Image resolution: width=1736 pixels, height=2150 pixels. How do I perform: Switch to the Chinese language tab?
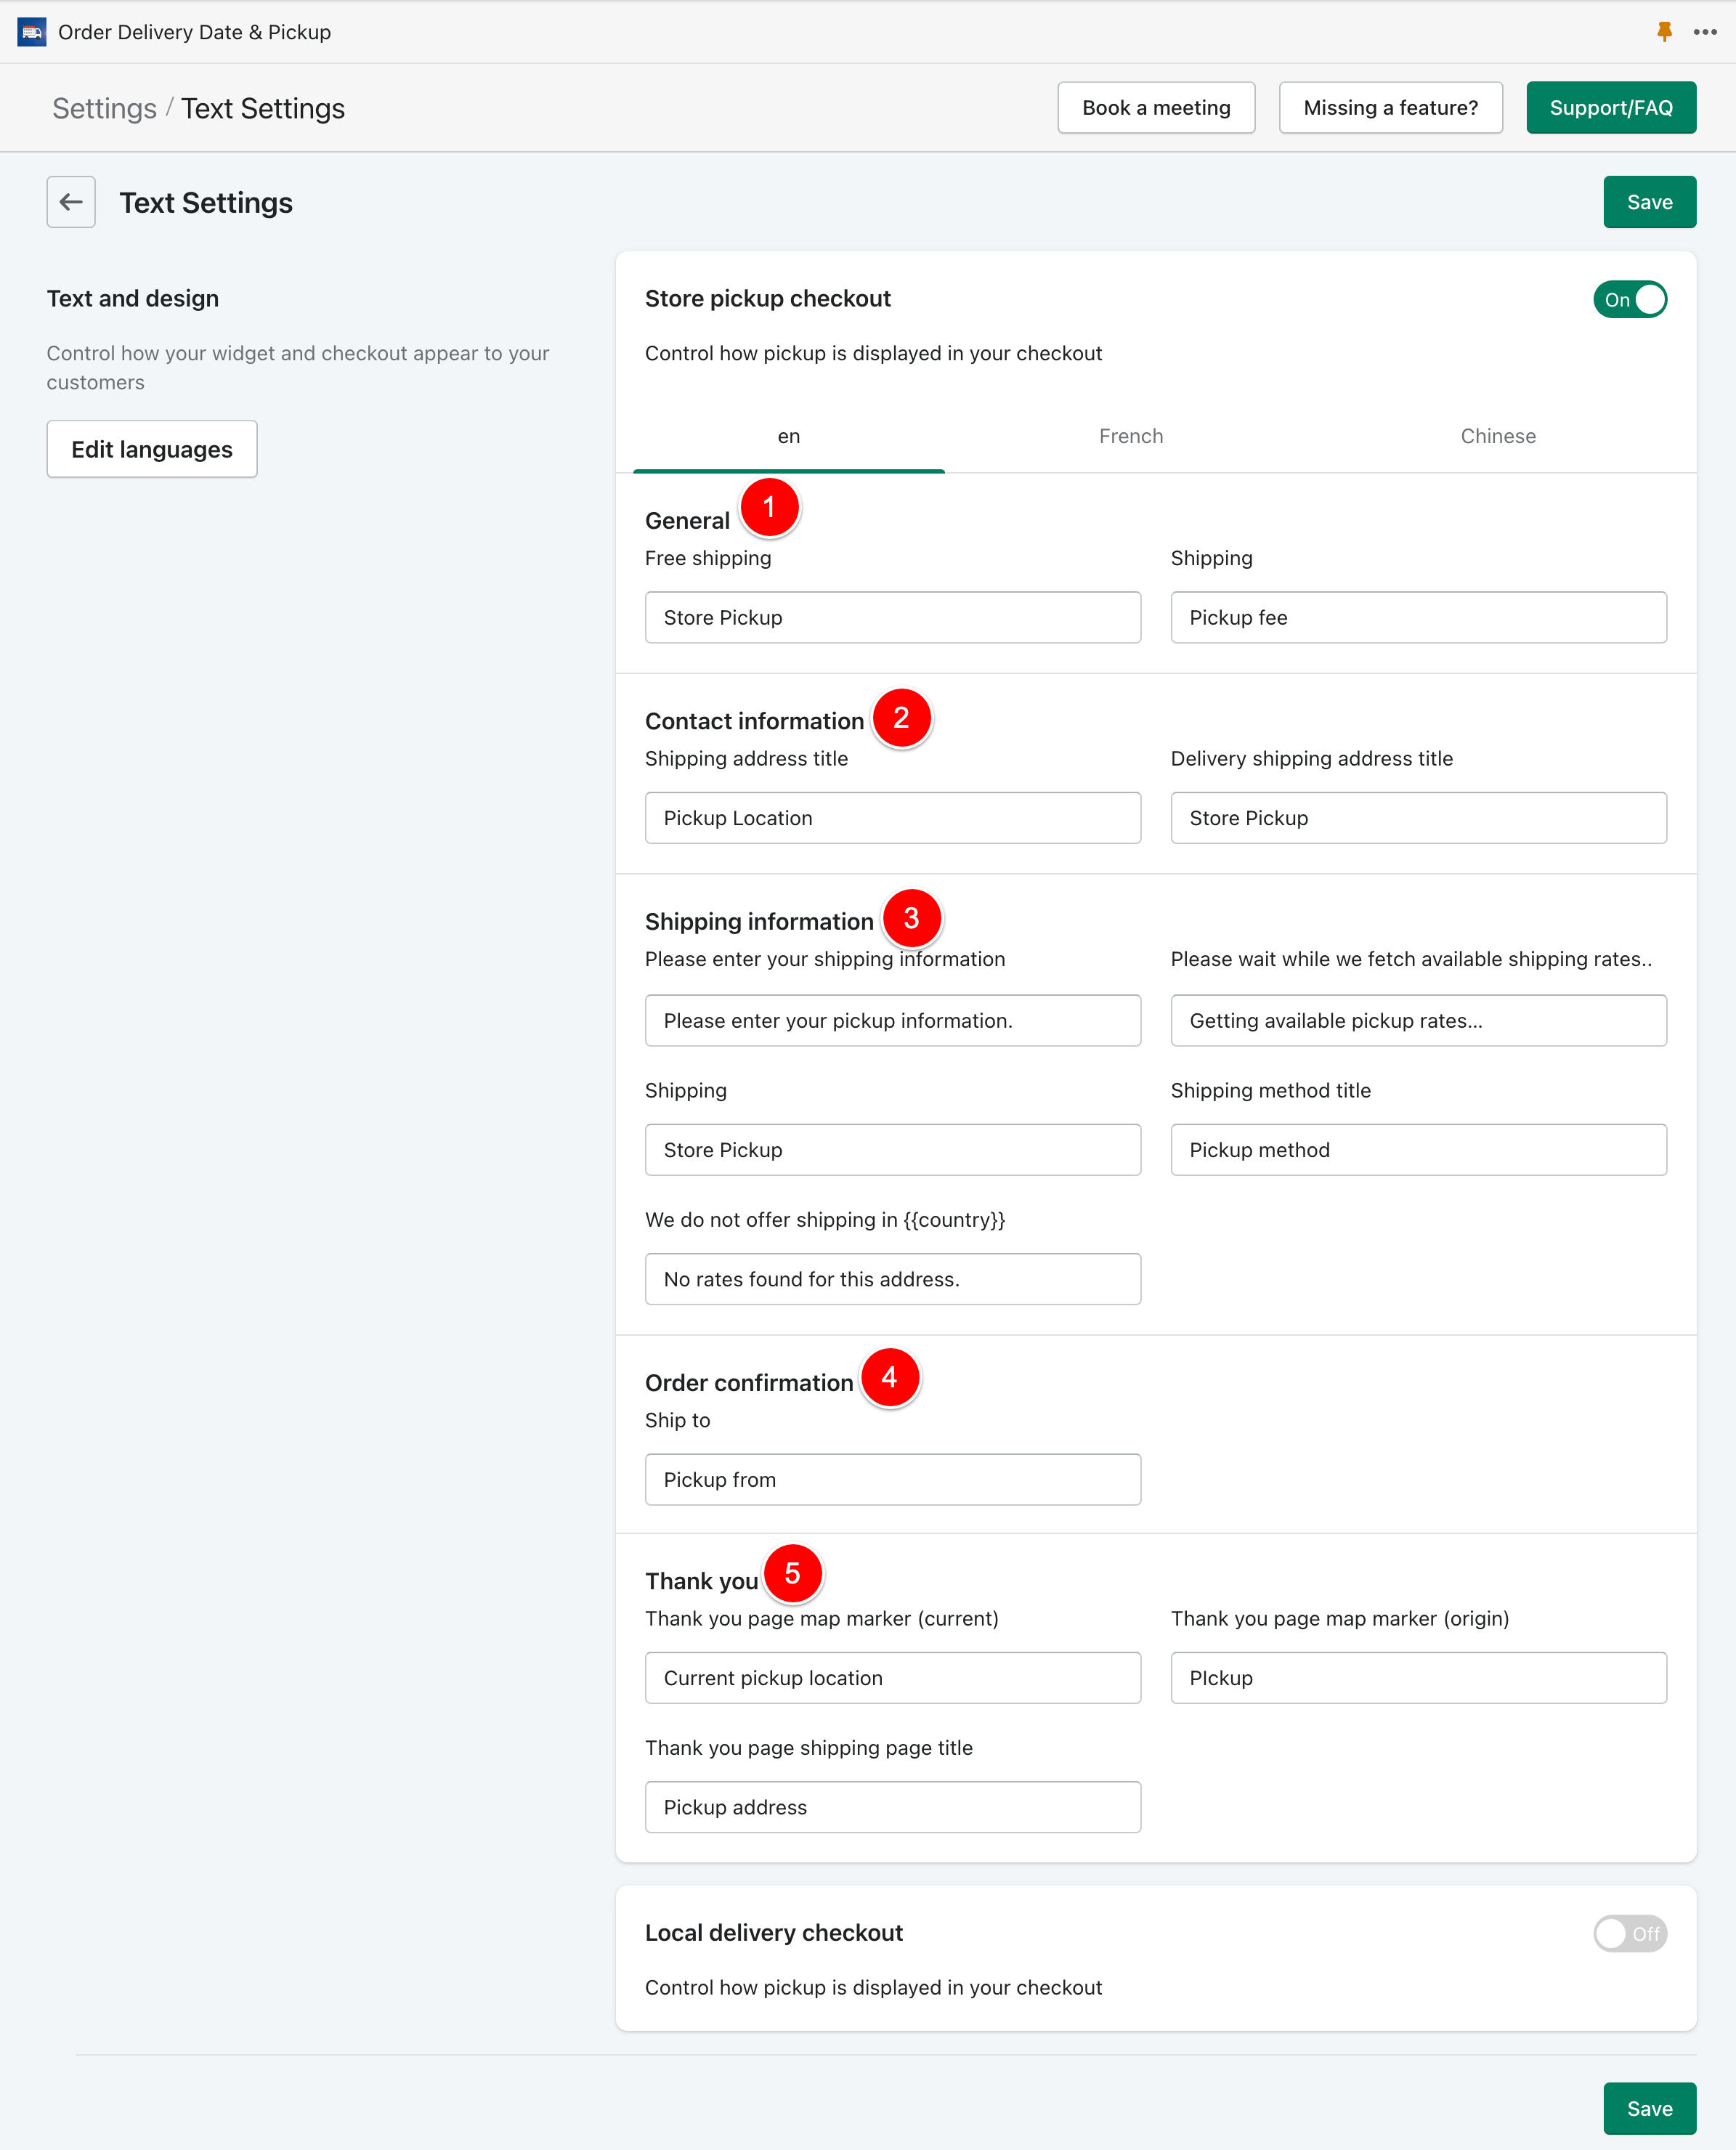tap(1497, 436)
